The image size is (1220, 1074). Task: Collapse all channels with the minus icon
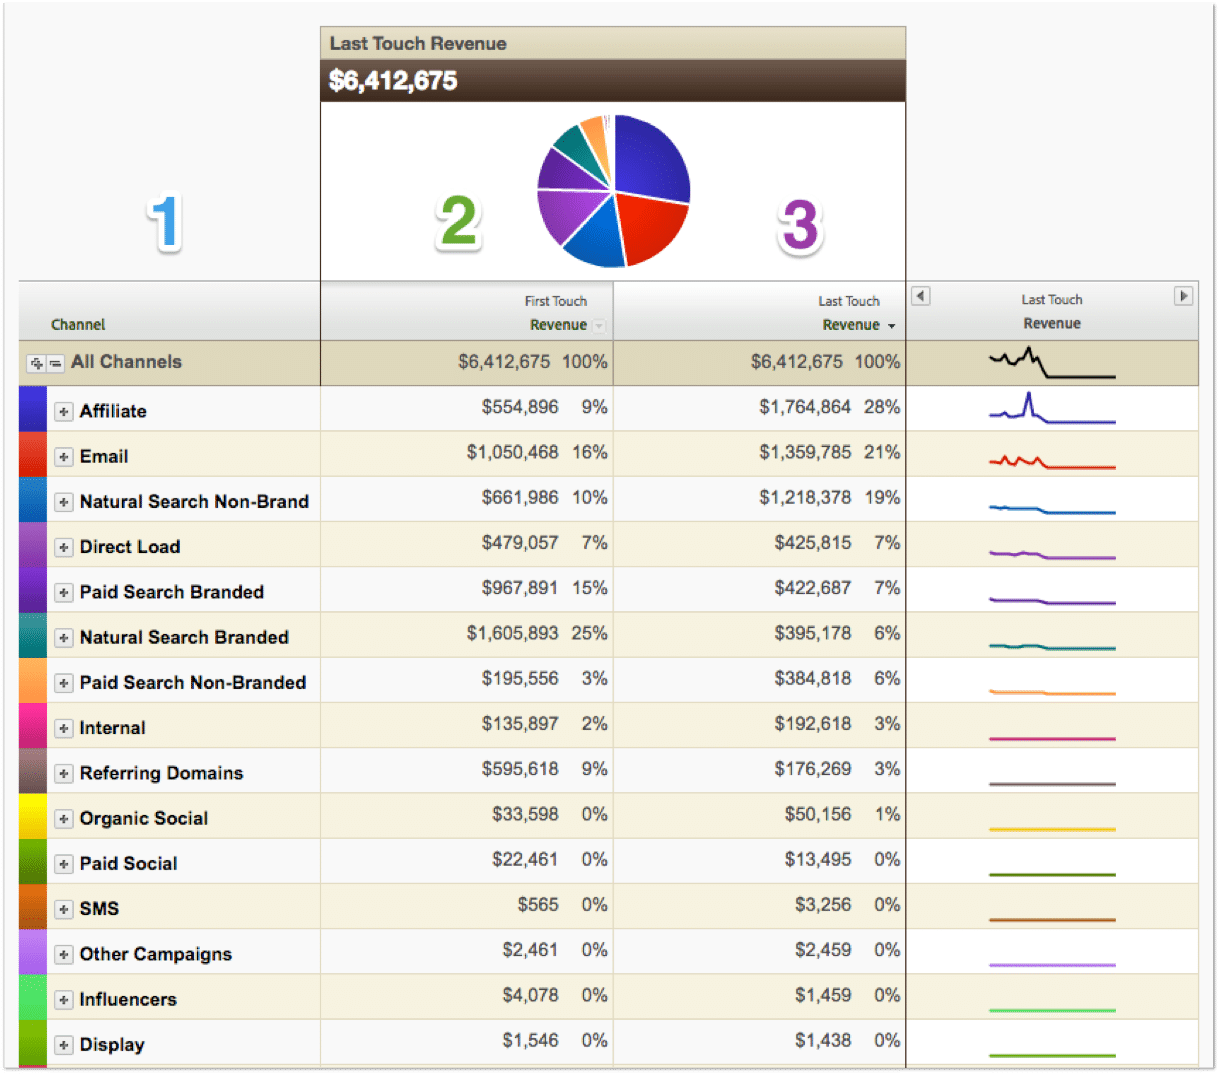point(56,364)
